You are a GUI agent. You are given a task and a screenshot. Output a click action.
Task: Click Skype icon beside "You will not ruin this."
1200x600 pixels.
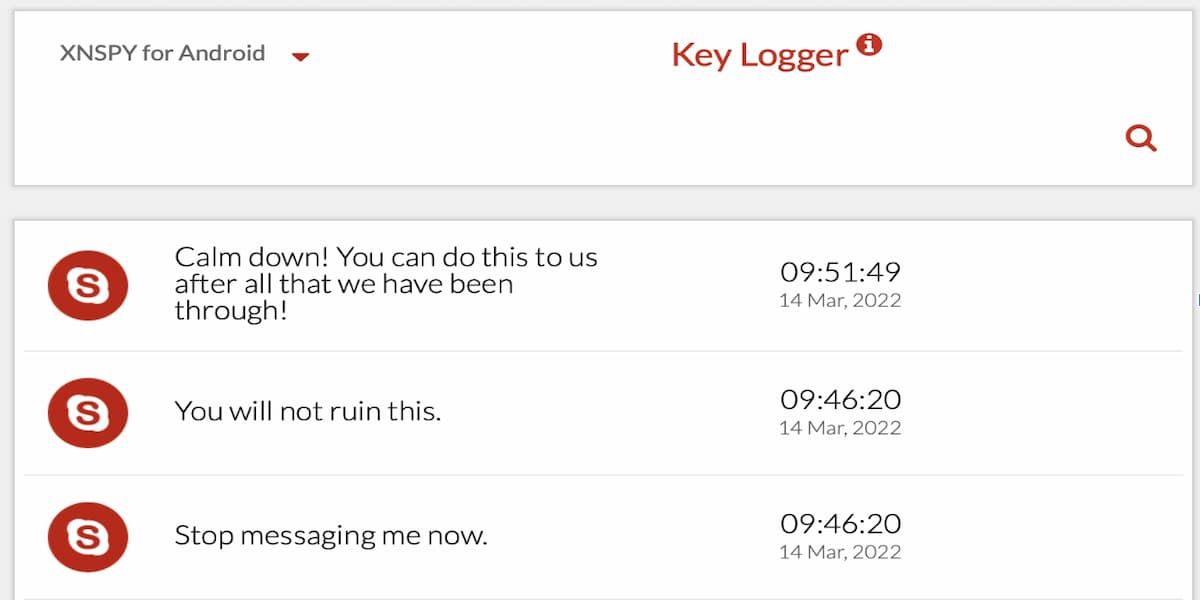pyautogui.click(x=88, y=412)
